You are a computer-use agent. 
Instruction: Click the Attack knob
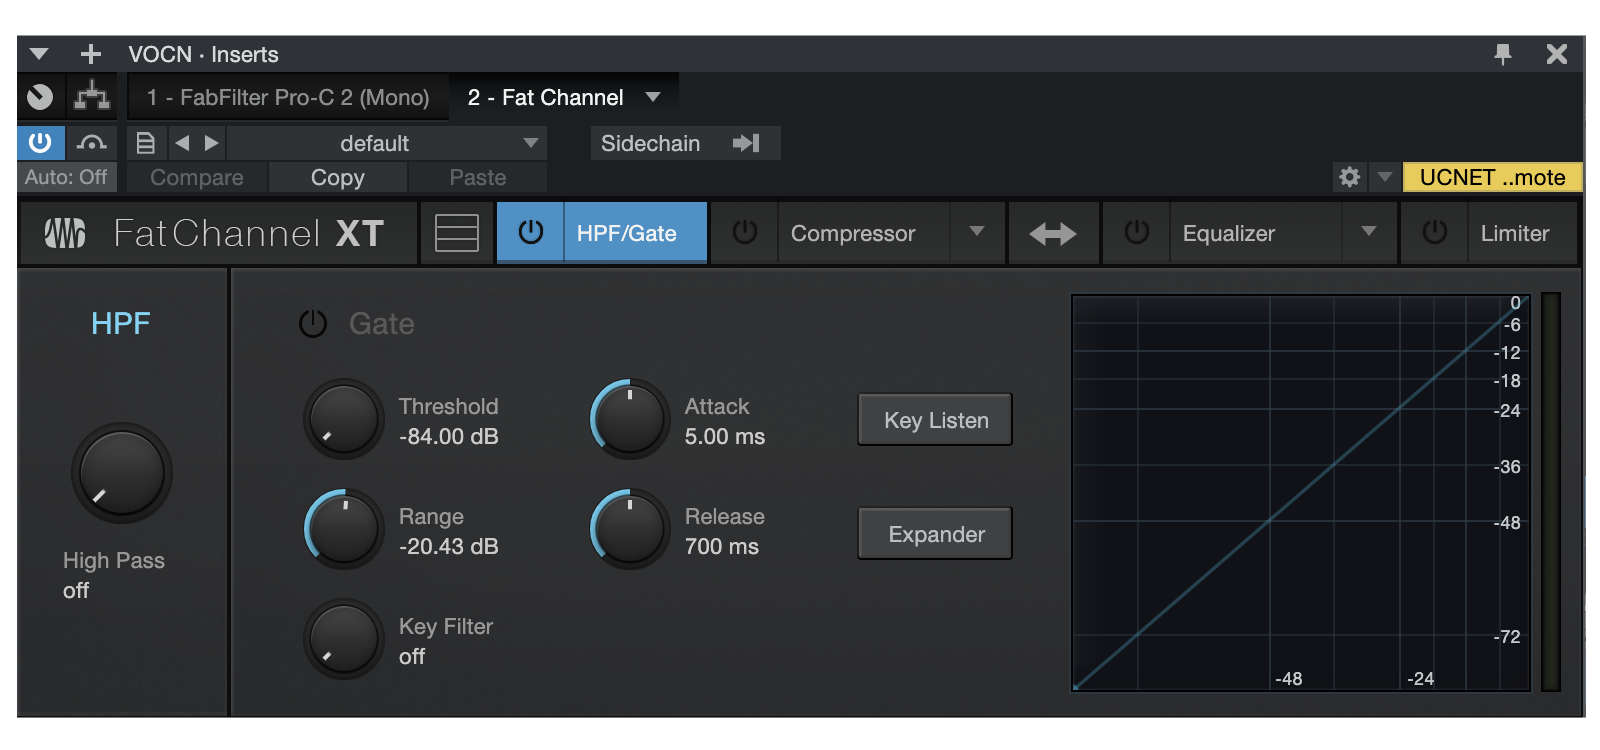[x=630, y=419]
